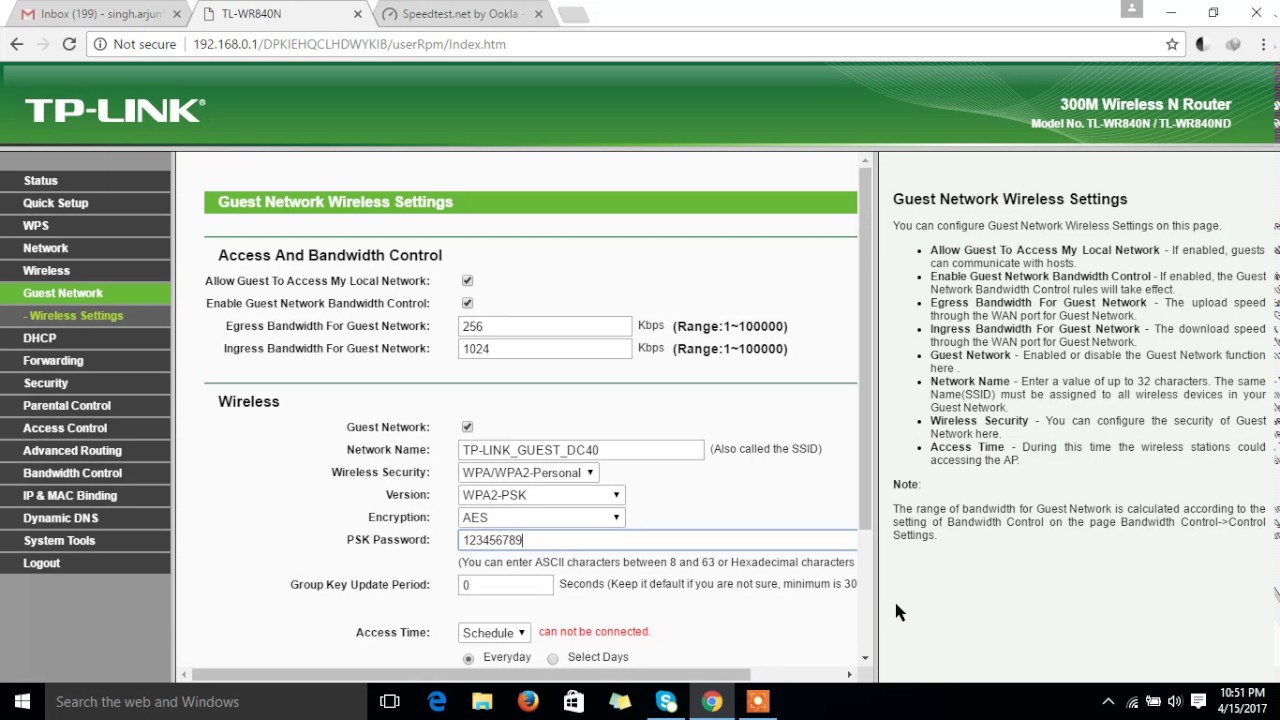Open the orange recorder app on taskbar
1280x720 pixels.
click(x=757, y=702)
